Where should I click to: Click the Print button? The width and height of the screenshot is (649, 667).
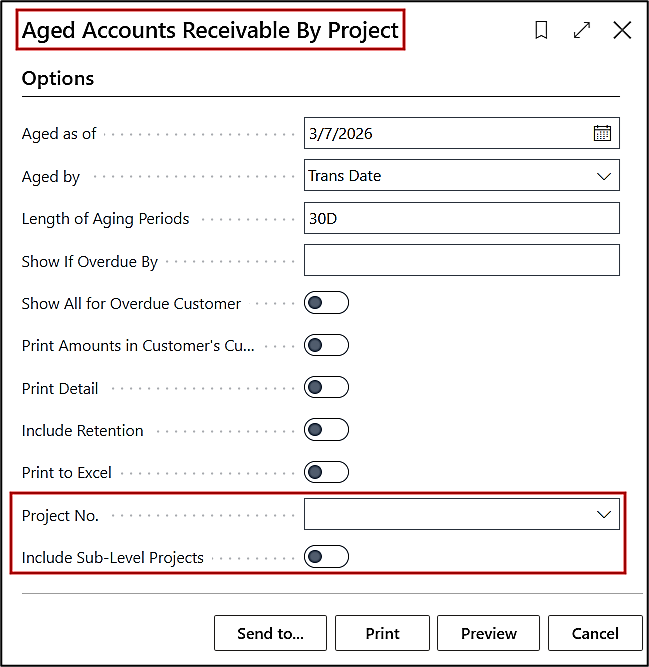(382, 633)
